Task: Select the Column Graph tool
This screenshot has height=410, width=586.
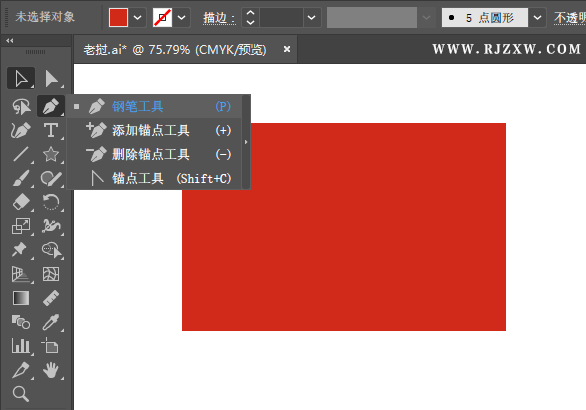Action: pyautogui.click(x=21, y=346)
